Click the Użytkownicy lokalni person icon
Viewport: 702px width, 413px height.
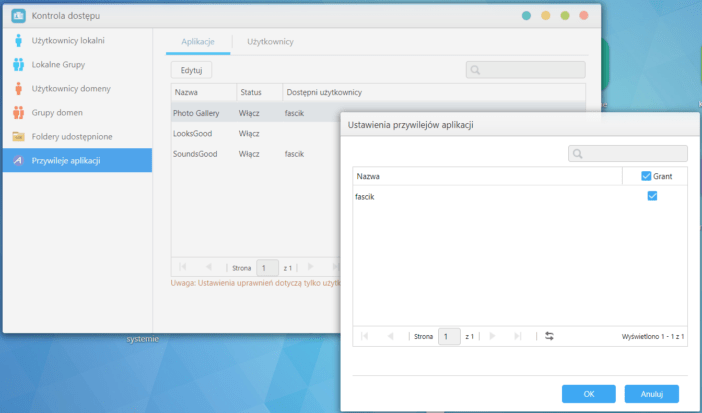[x=18, y=41]
